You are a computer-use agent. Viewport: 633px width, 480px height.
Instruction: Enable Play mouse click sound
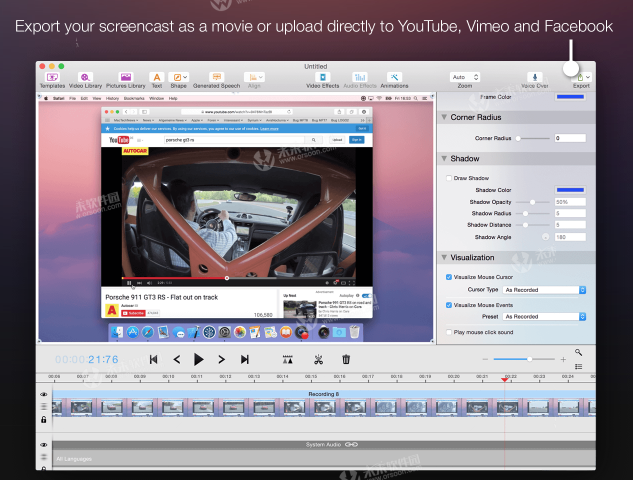click(448, 332)
